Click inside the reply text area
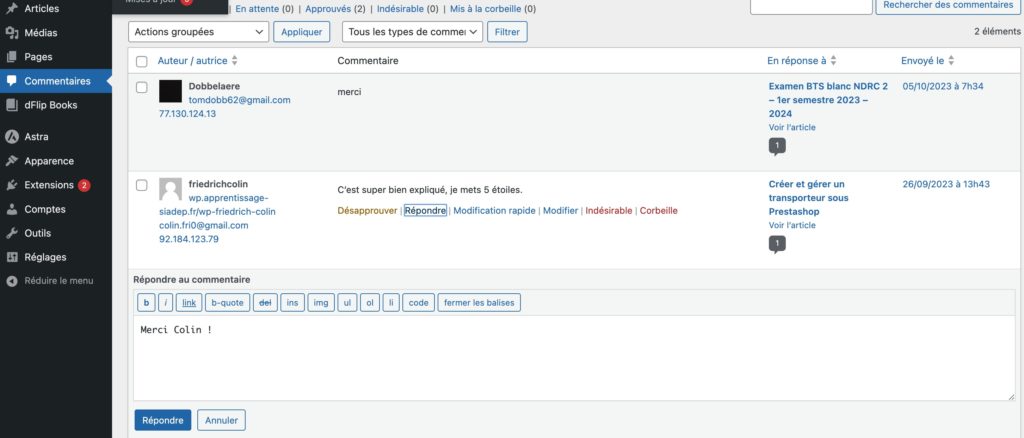 click(574, 358)
